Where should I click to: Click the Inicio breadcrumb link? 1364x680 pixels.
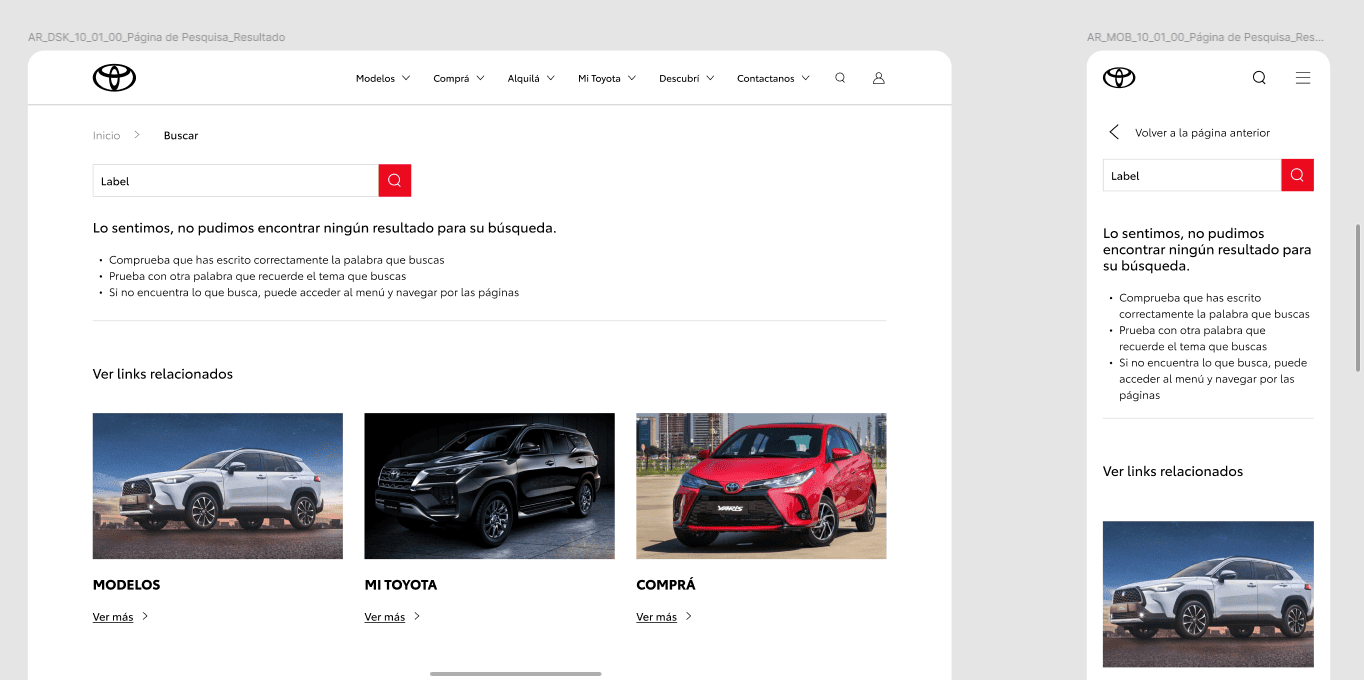(x=106, y=135)
